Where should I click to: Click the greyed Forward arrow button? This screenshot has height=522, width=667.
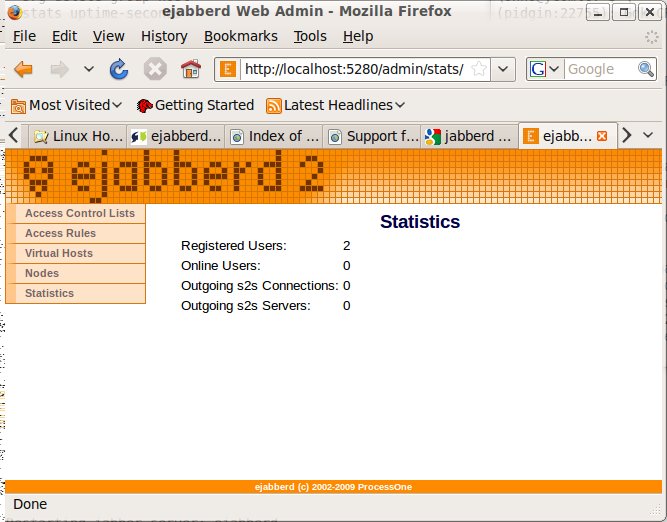59,69
